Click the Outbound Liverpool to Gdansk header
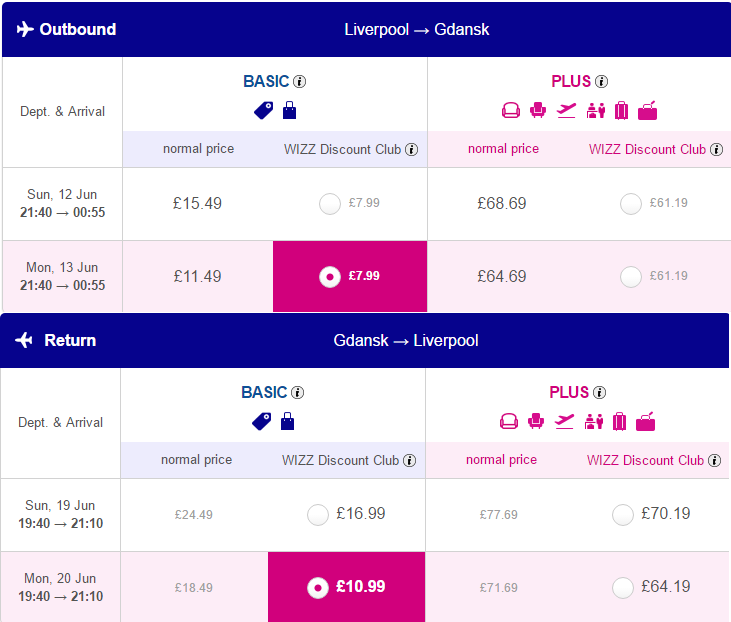 (366, 29)
